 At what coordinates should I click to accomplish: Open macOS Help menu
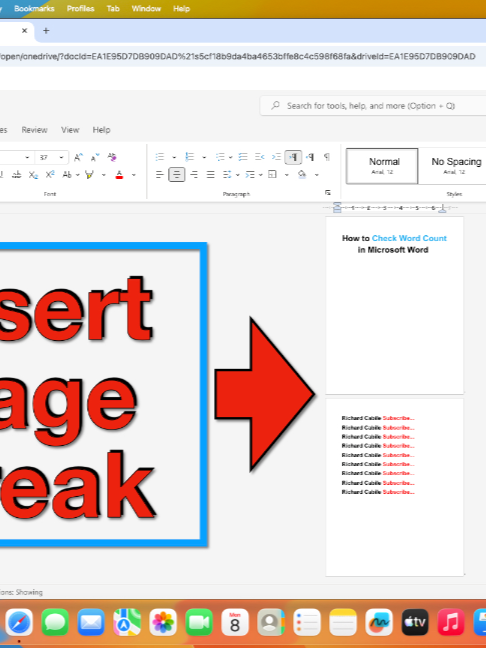click(x=181, y=8)
